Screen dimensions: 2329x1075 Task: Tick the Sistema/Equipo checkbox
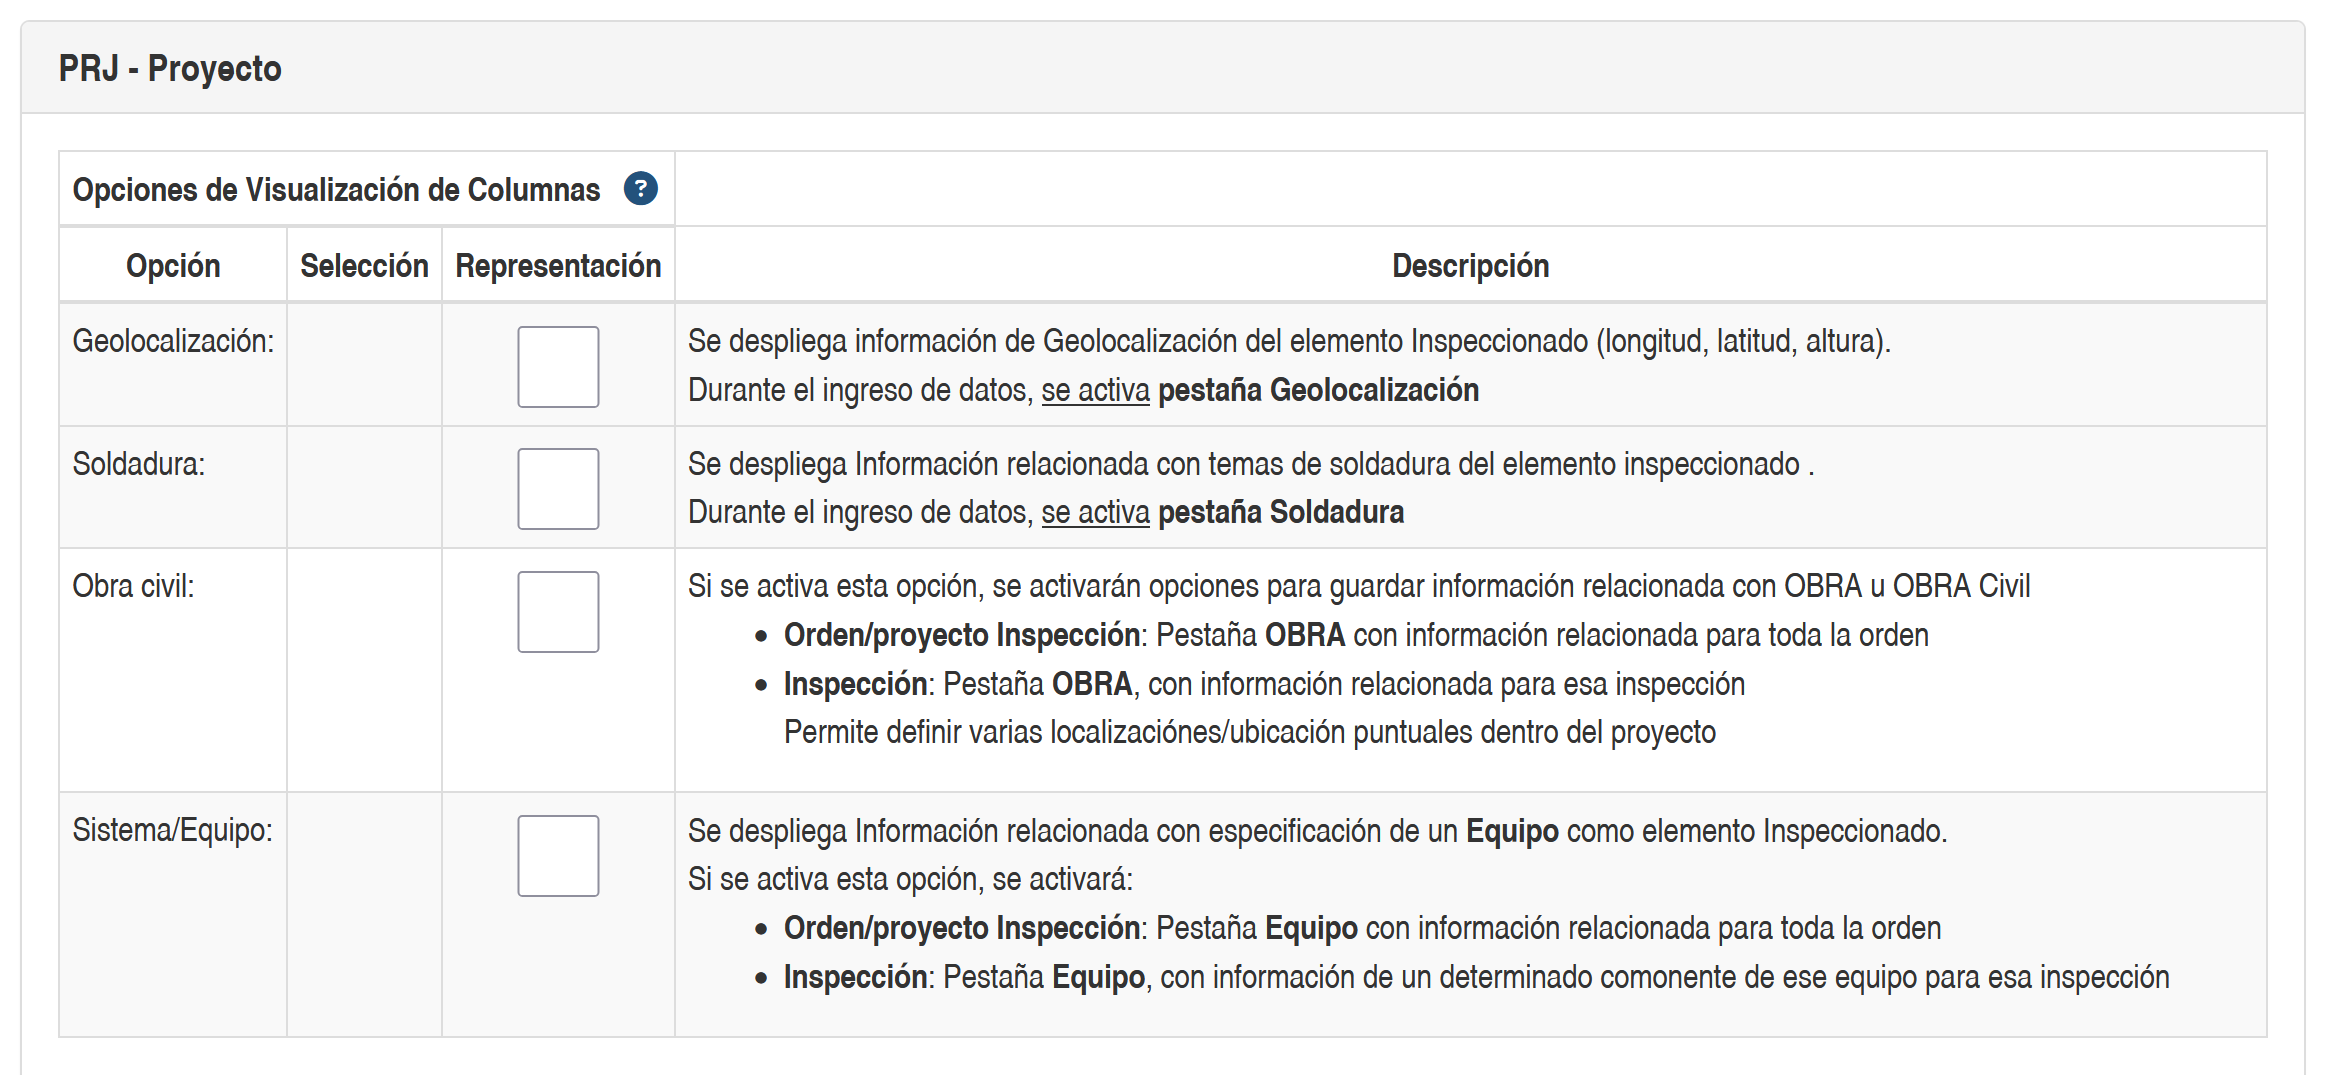(558, 856)
